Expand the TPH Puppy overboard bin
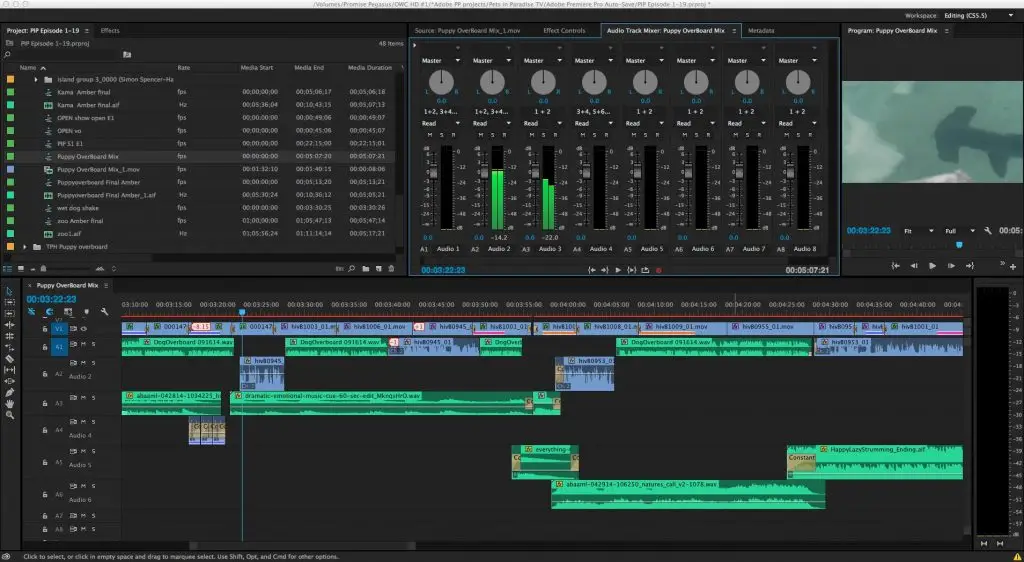This screenshot has width=1024, height=562. tap(25, 247)
